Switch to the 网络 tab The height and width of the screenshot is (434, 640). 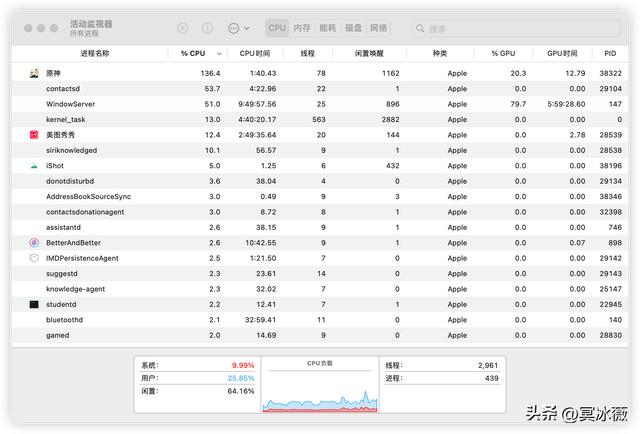click(x=378, y=28)
